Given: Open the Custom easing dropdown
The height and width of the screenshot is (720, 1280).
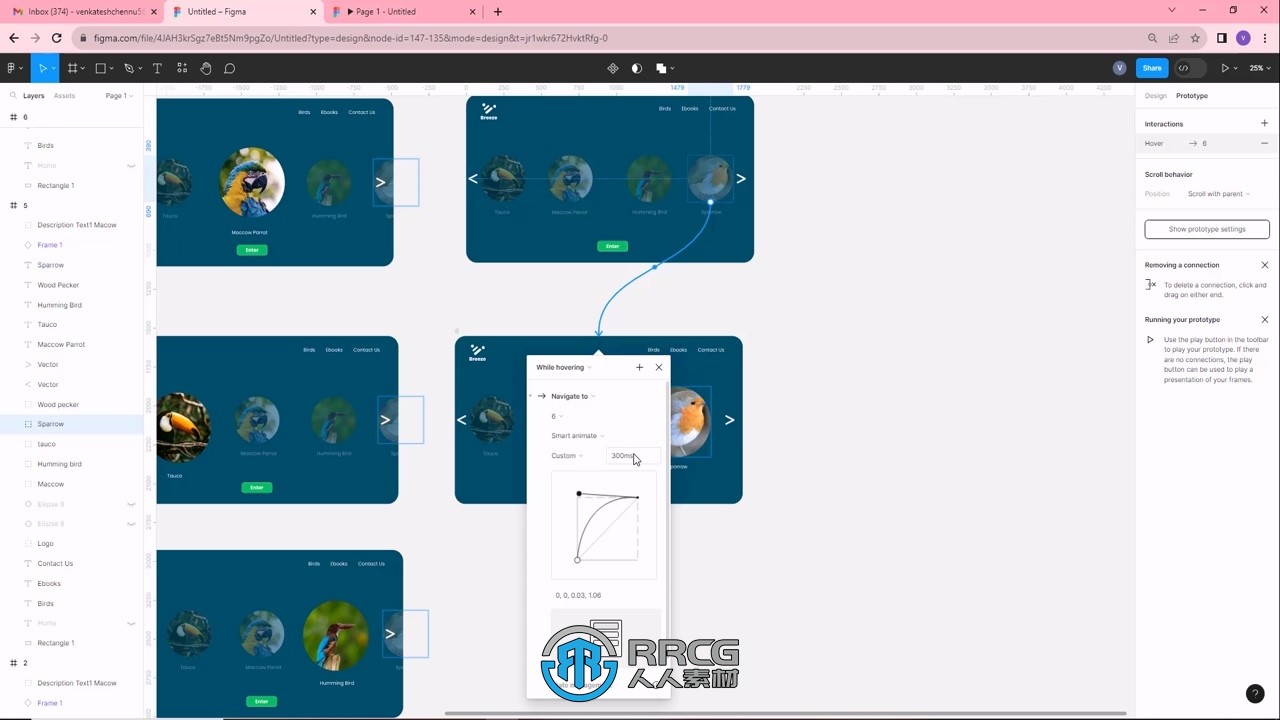Looking at the screenshot, I should 567,456.
